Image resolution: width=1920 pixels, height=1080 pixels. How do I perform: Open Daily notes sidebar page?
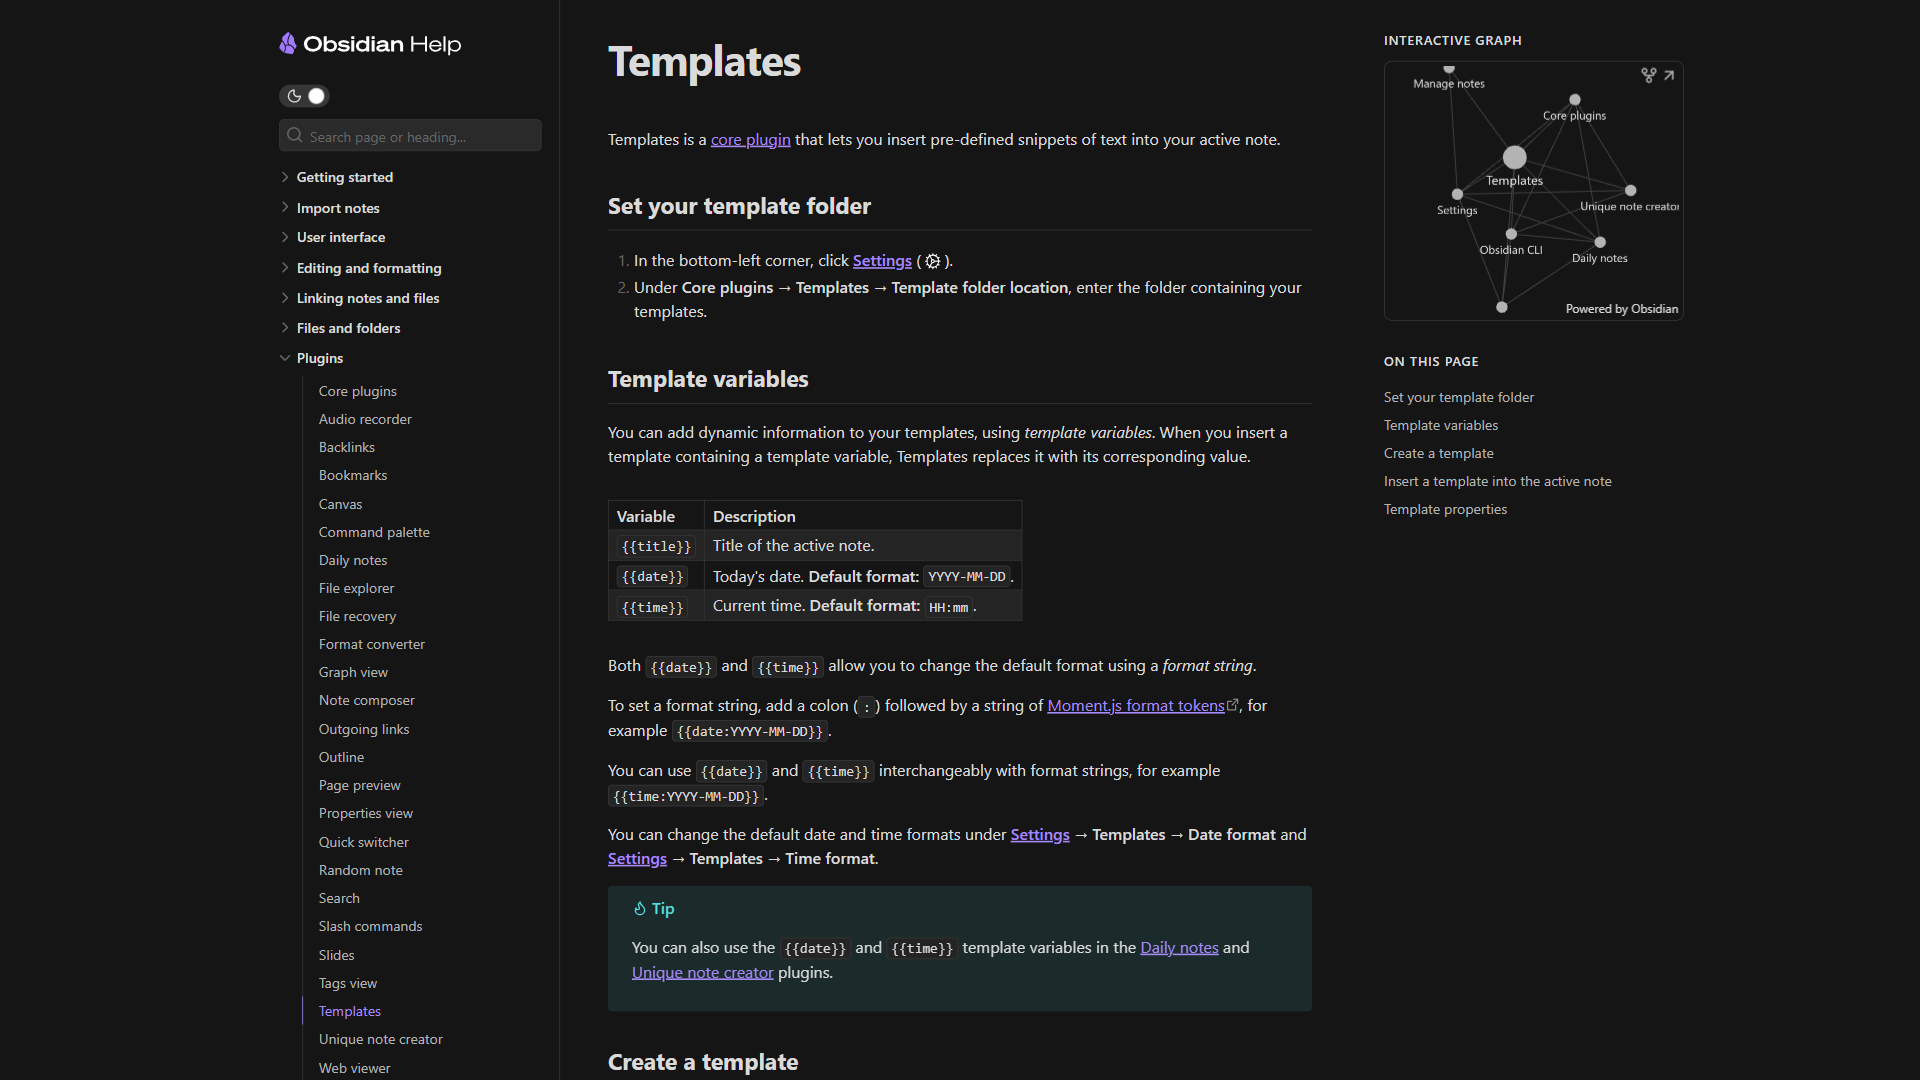point(353,560)
